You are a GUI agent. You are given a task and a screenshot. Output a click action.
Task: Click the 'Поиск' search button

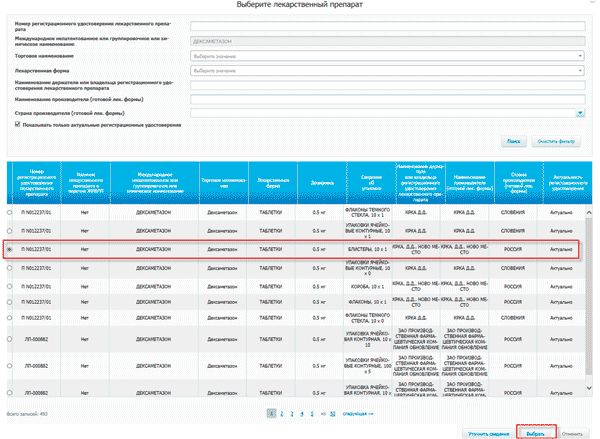tap(513, 142)
